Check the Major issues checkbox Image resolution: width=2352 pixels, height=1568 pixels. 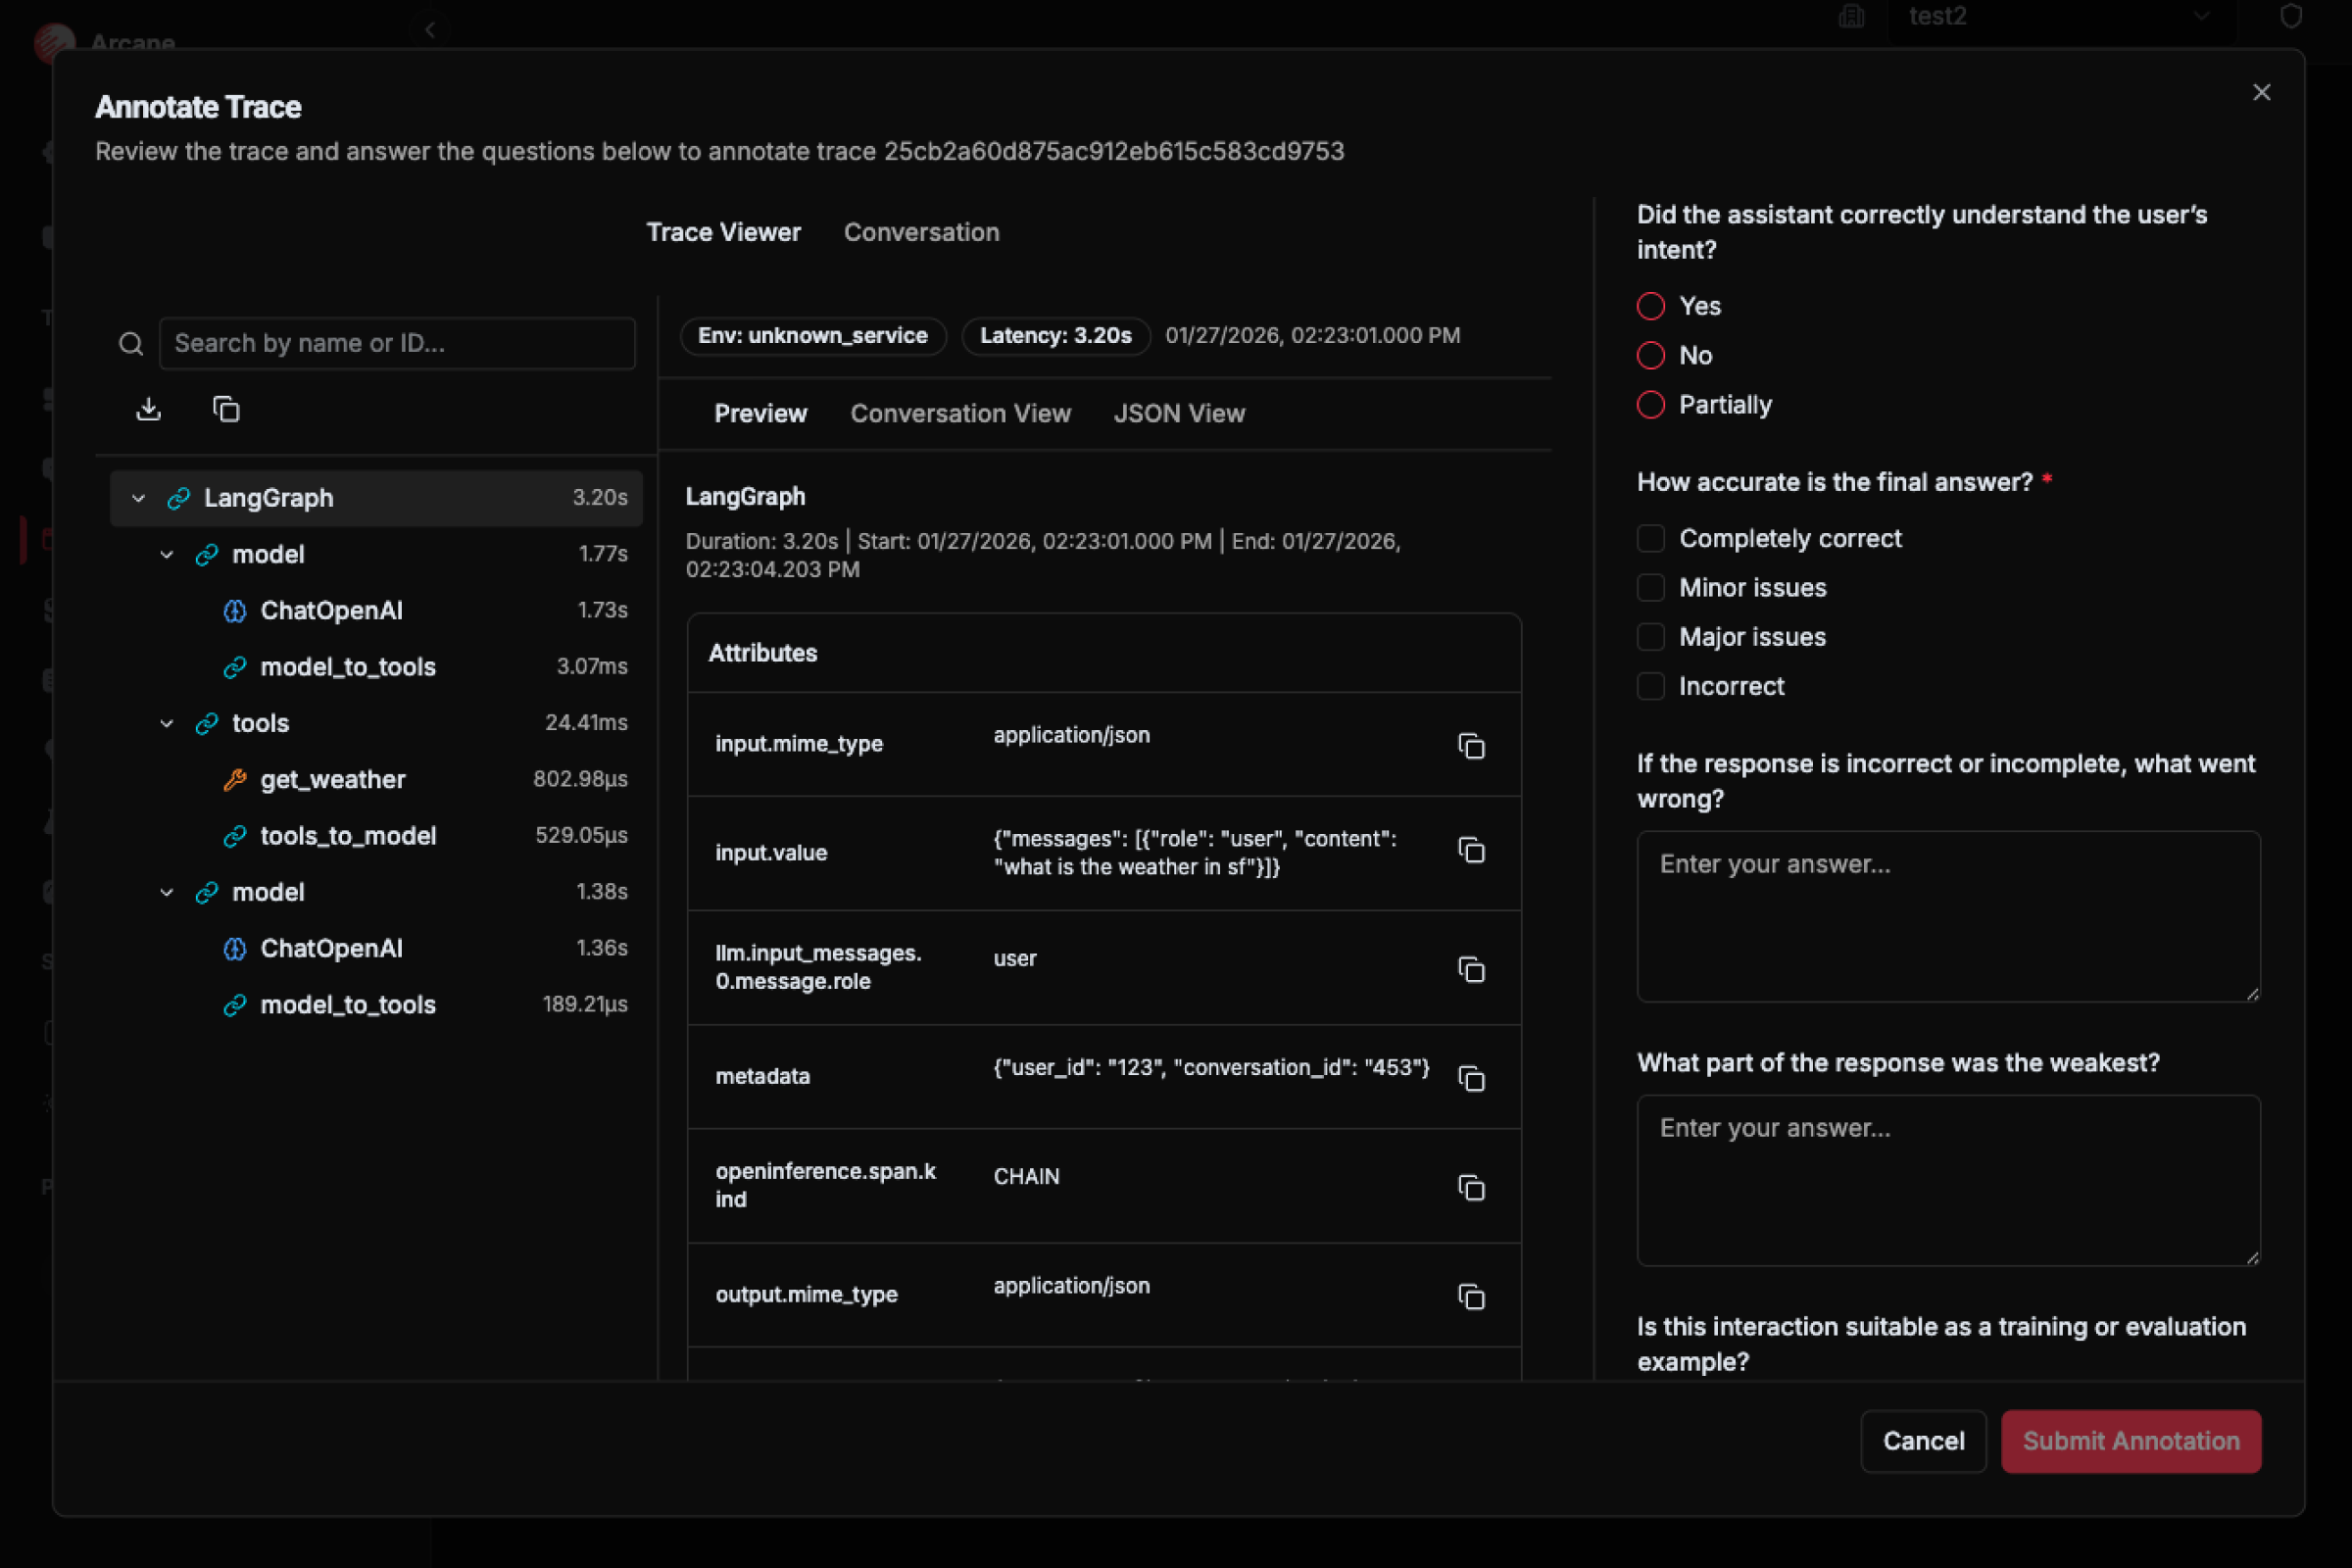pyautogui.click(x=1650, y=637)
